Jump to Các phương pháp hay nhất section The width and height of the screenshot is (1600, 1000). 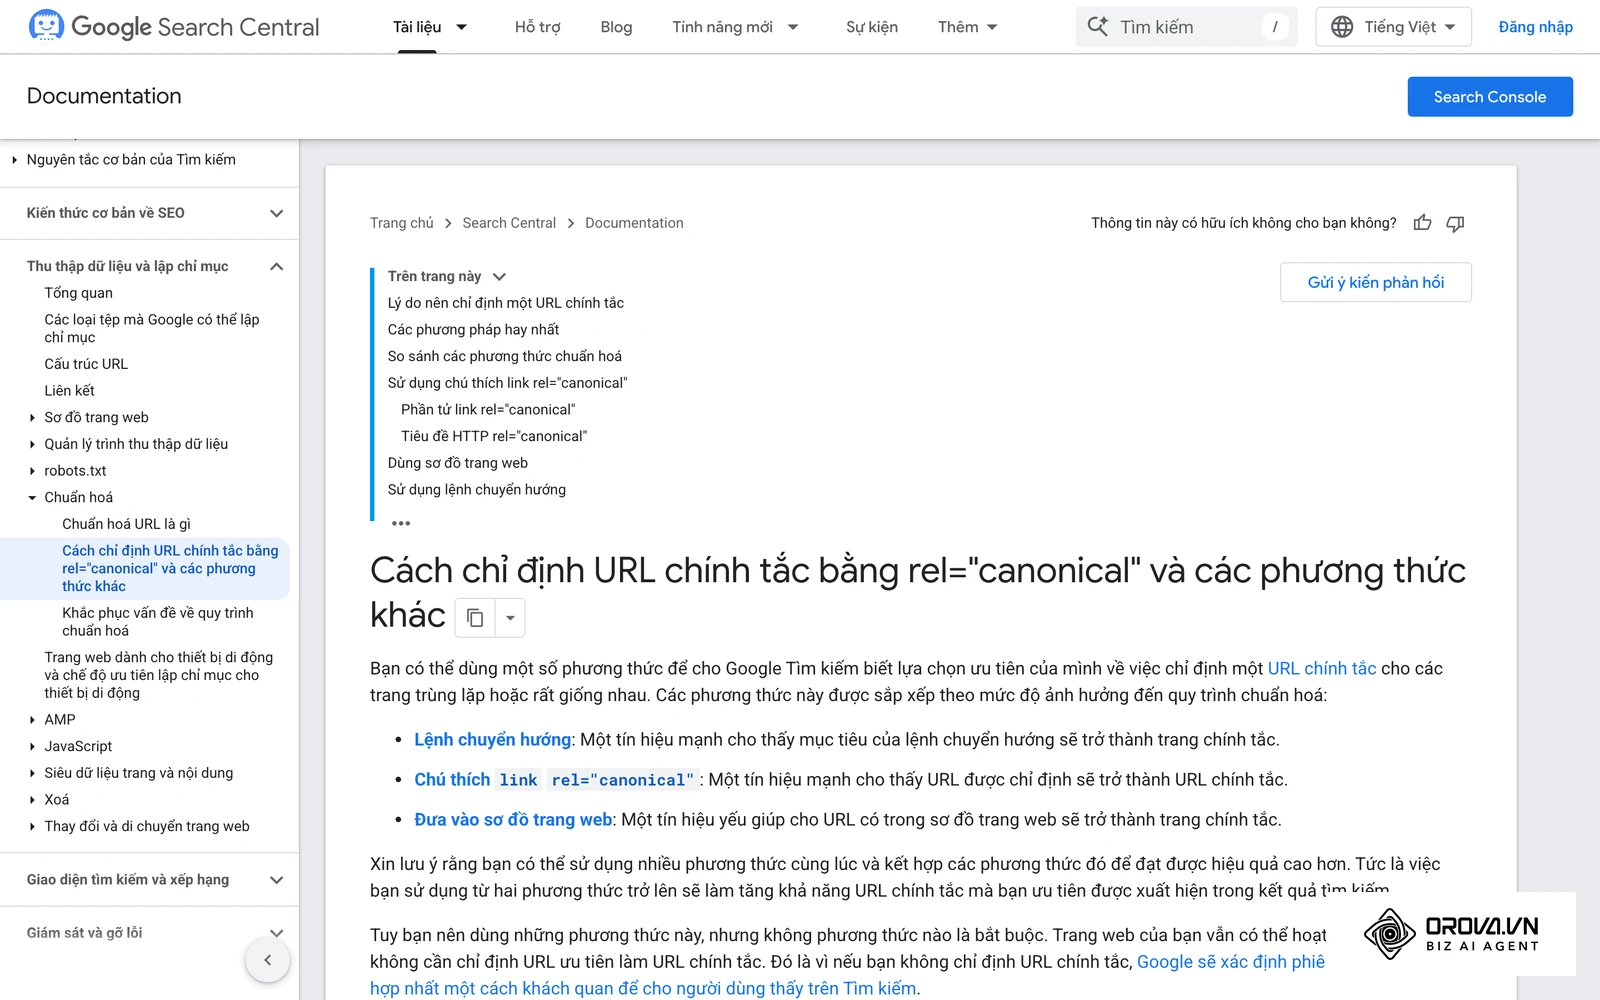473,330
